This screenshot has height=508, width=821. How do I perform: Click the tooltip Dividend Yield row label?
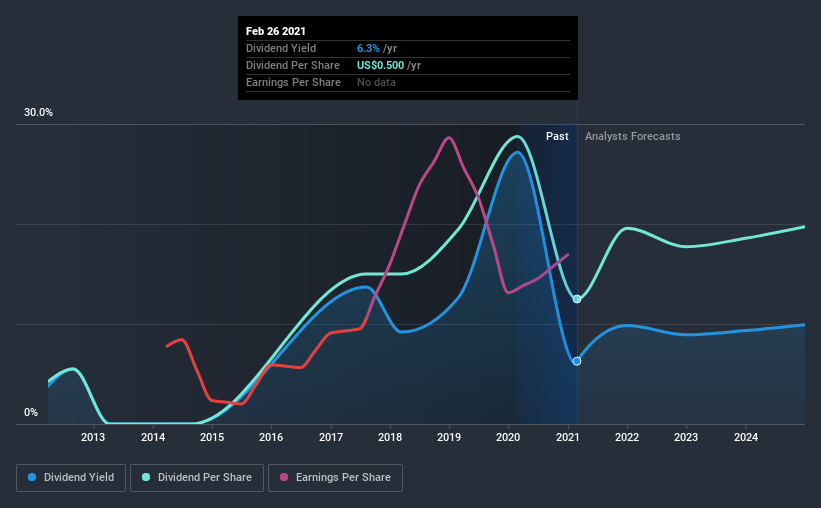(281, 48)
